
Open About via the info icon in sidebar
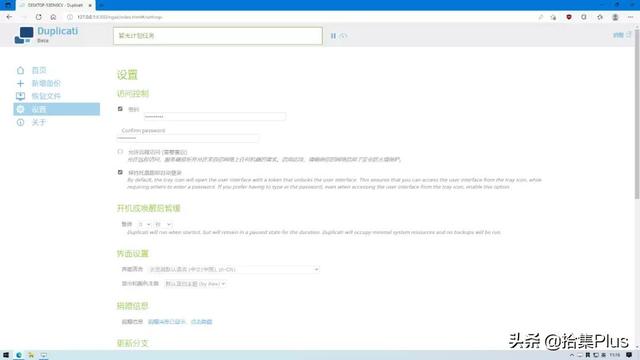pos(20,122)
